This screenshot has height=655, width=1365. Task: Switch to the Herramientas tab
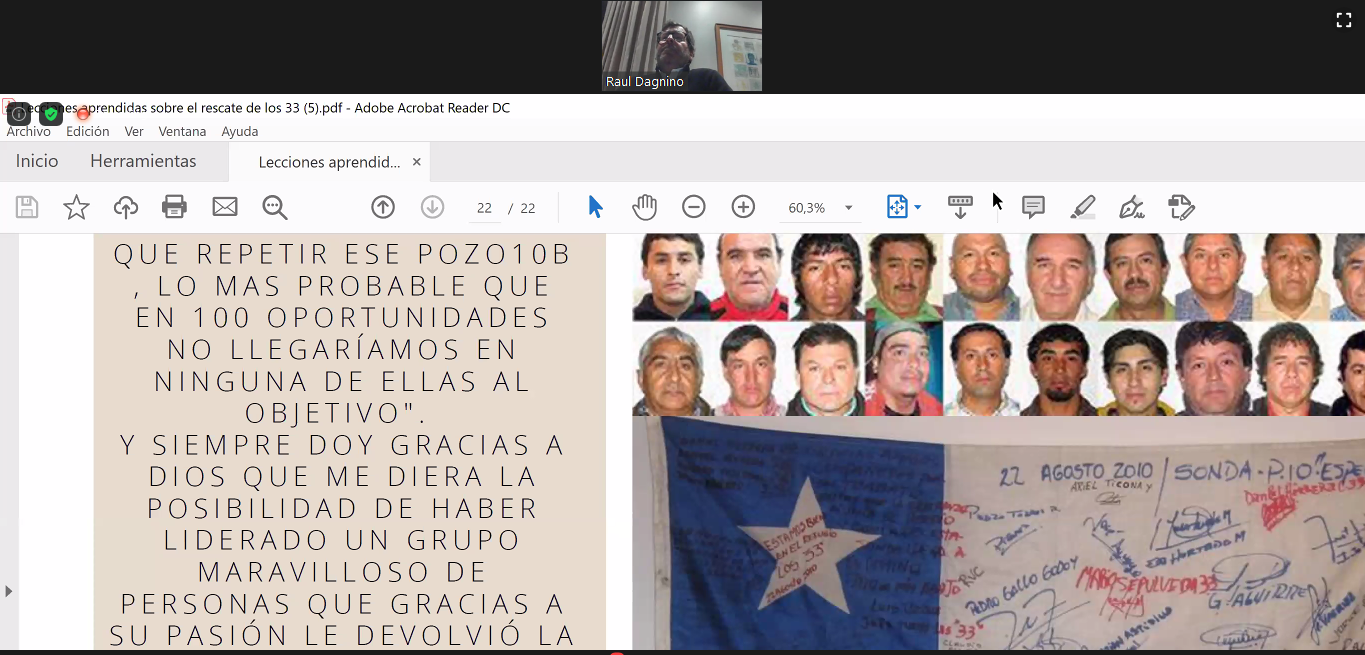(x=143, y=161)
